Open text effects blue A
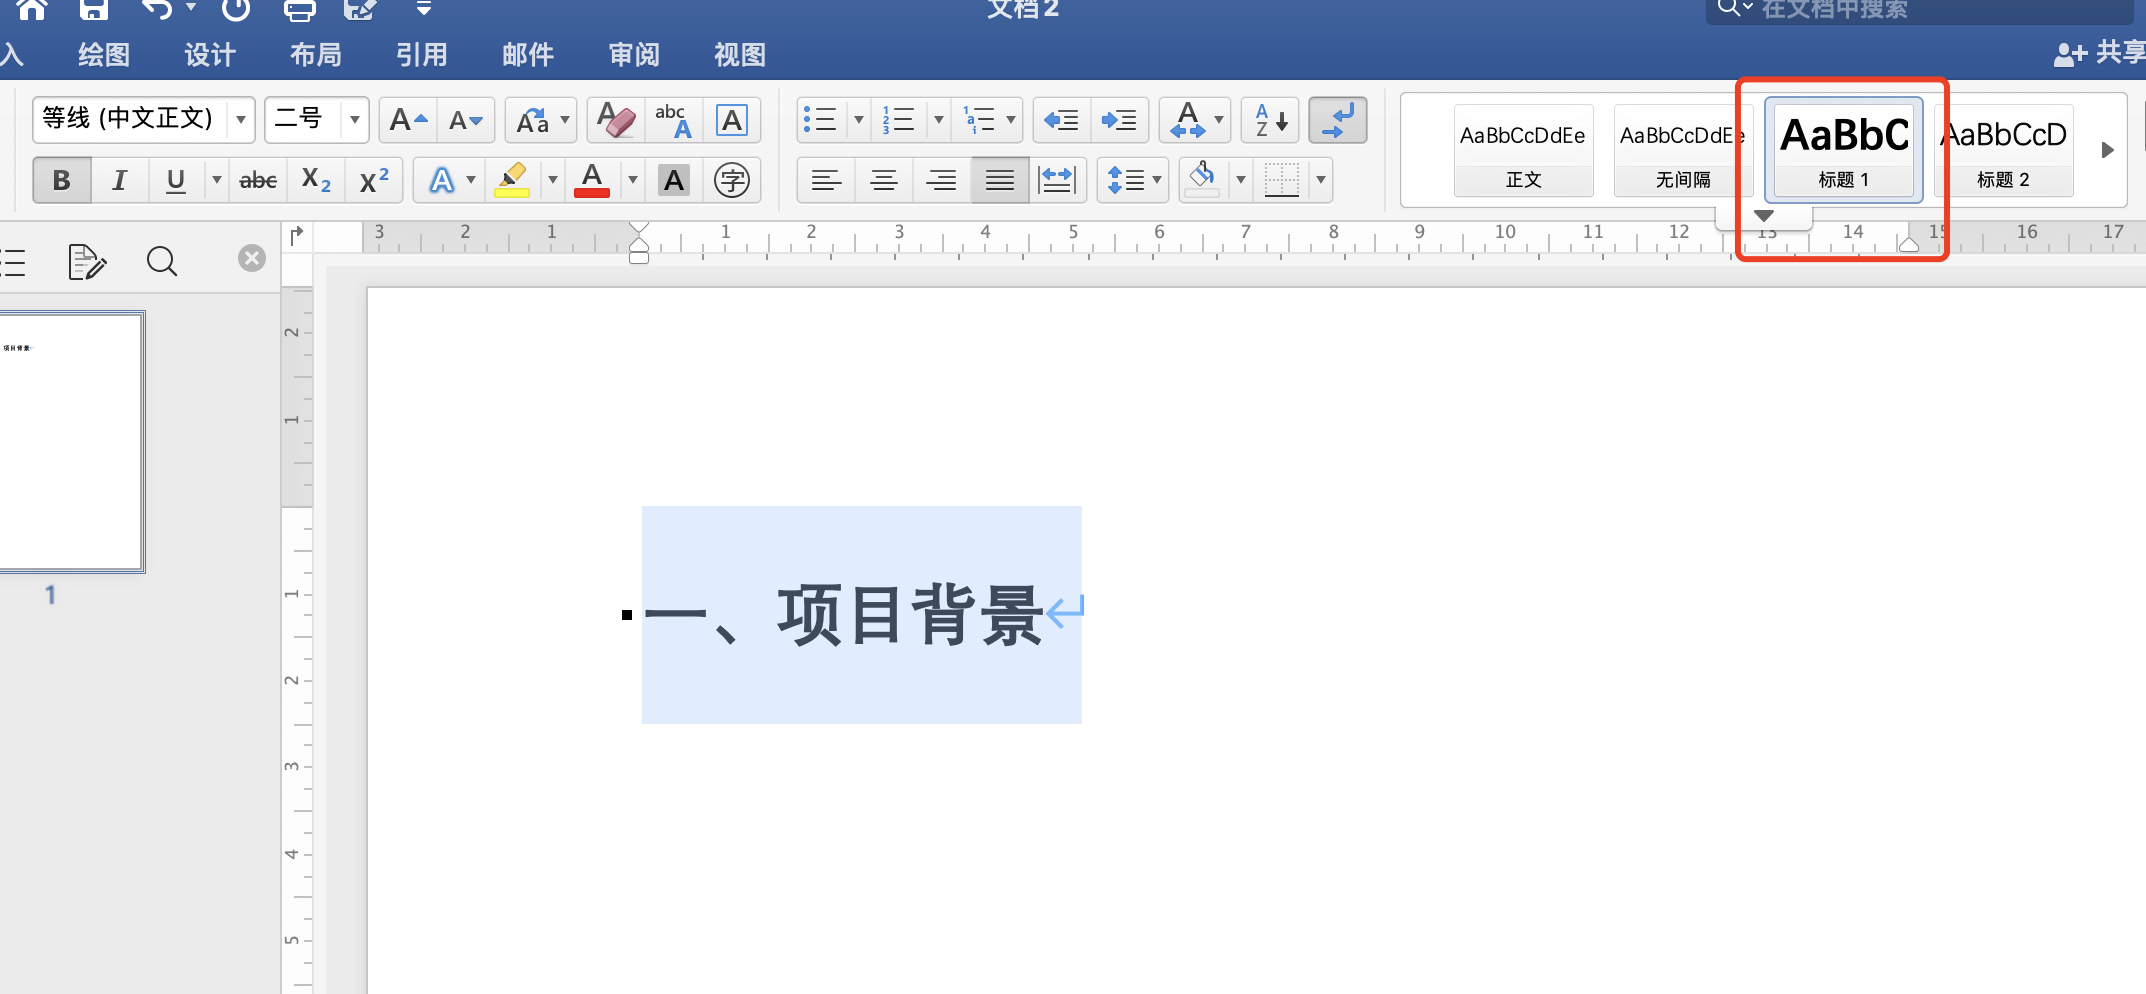This screenshot has width=2146, height=994. coord(441,181)
